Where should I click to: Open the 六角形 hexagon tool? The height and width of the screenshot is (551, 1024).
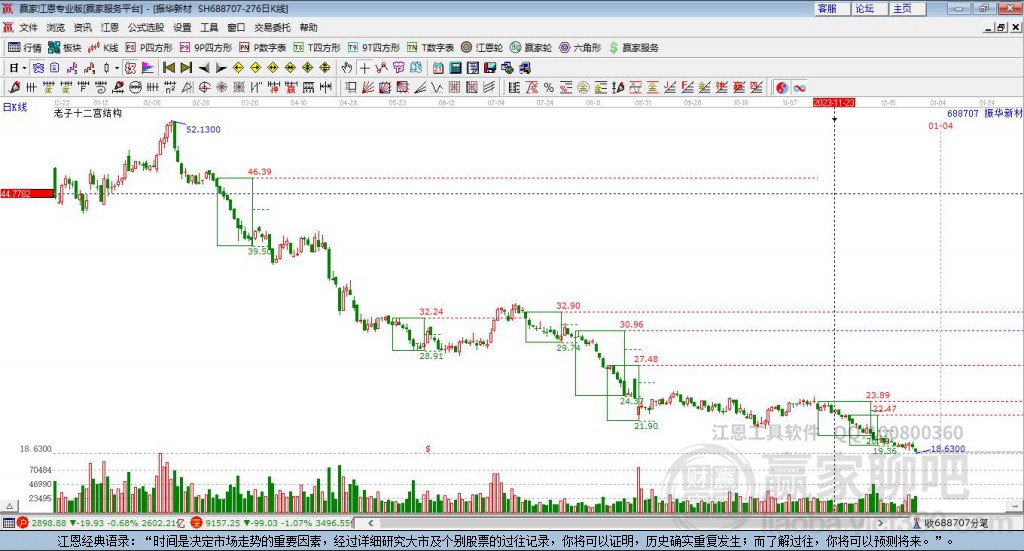(580, 48)
